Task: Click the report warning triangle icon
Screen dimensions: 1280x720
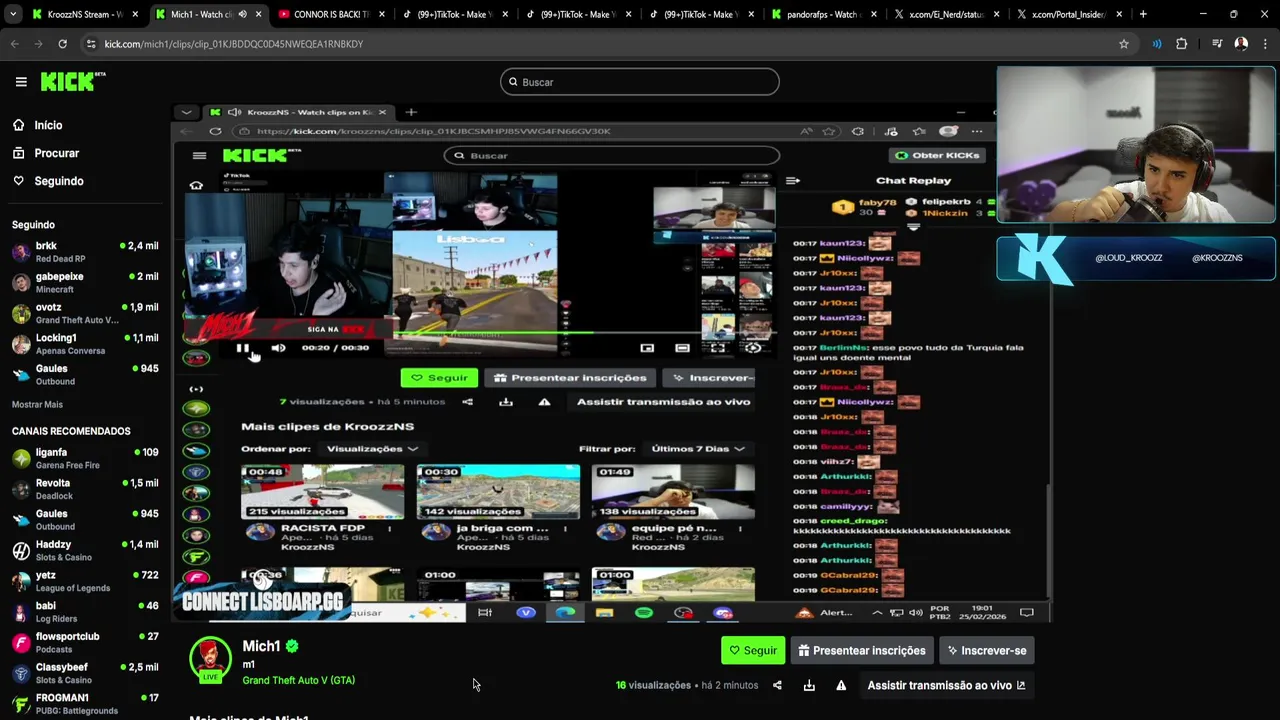Action: click(841, 685)
